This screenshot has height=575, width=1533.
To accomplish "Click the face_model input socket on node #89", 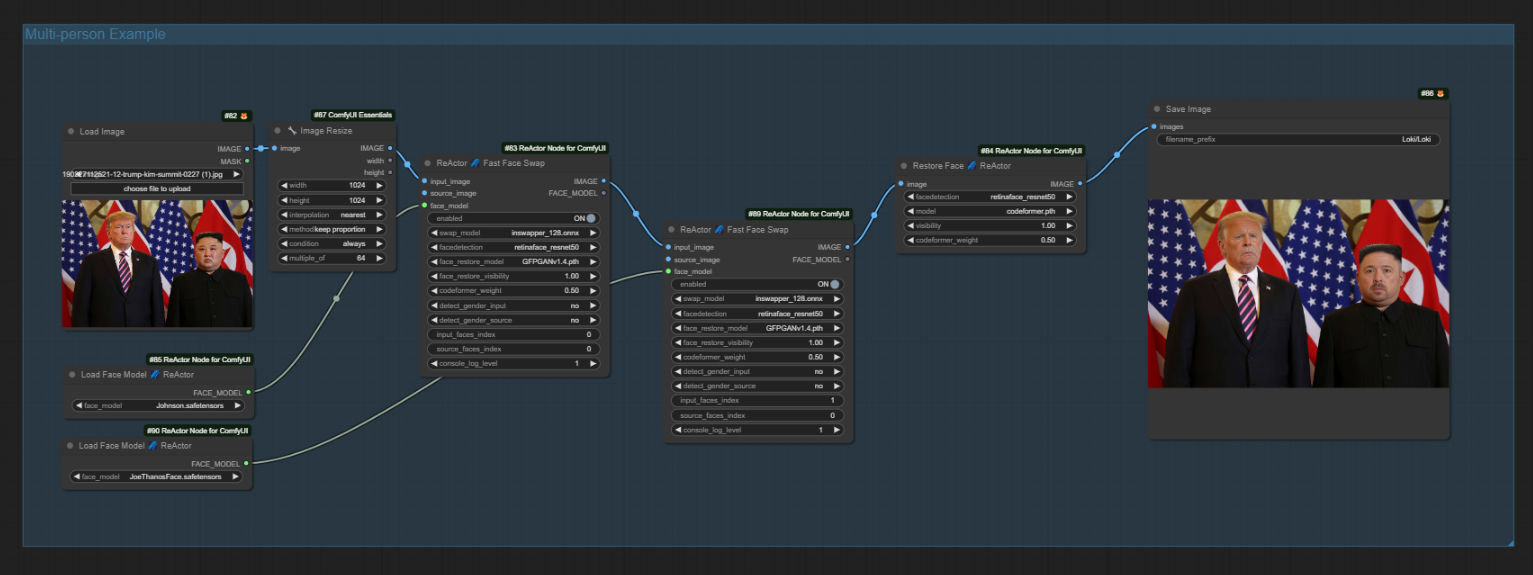I will (668, 271).
